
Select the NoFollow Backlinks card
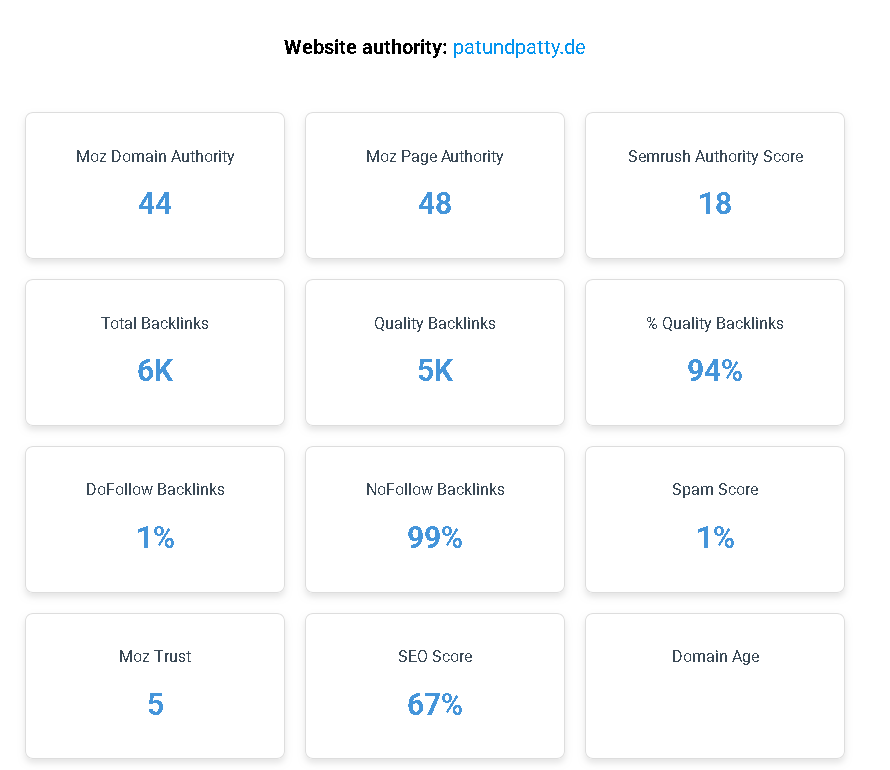pos(435,519)
